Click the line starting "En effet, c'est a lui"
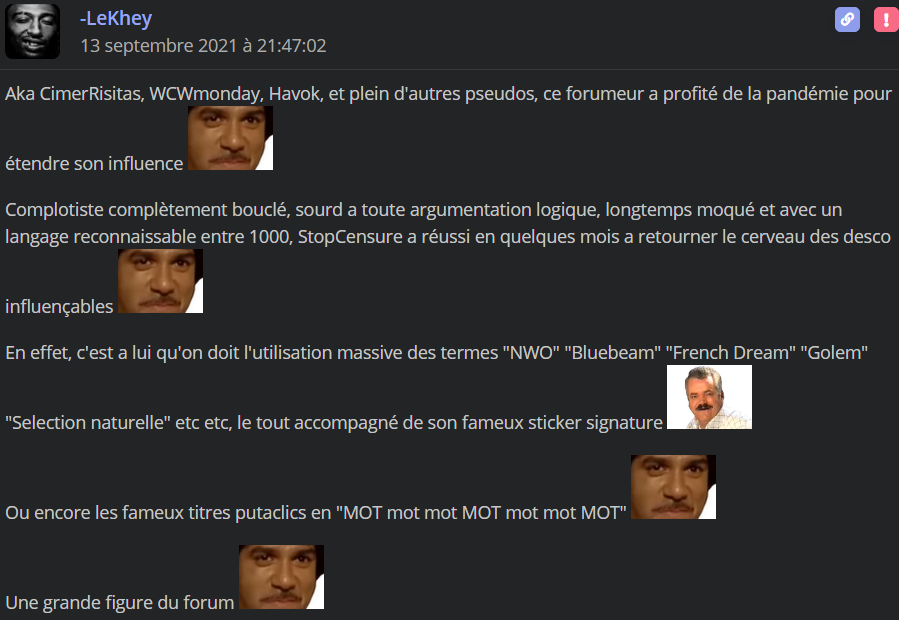The image size is (899, 620). tap(436, 352)
